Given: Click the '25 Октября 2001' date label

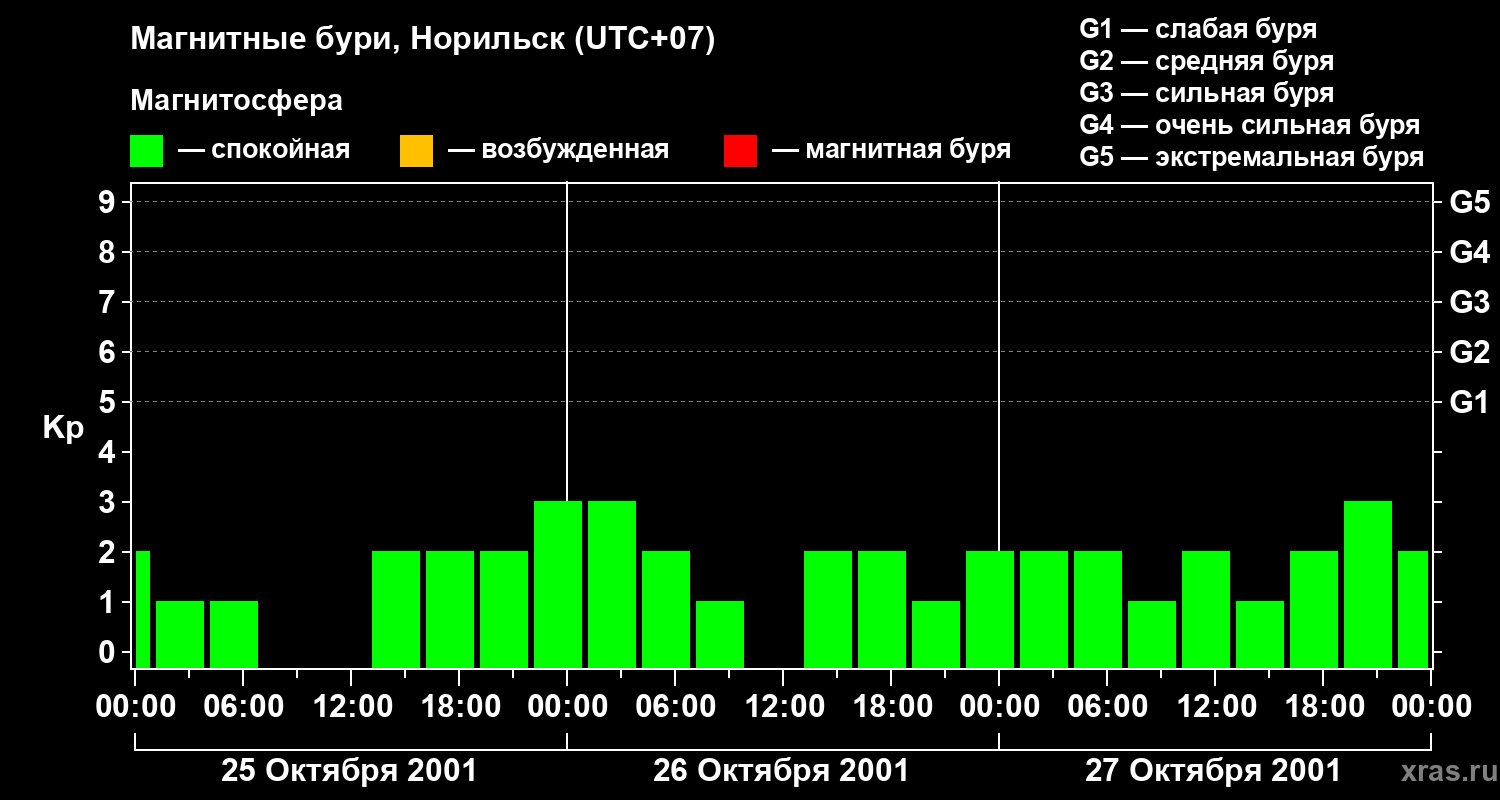Looking at the screenshot, I should point(349,771).
